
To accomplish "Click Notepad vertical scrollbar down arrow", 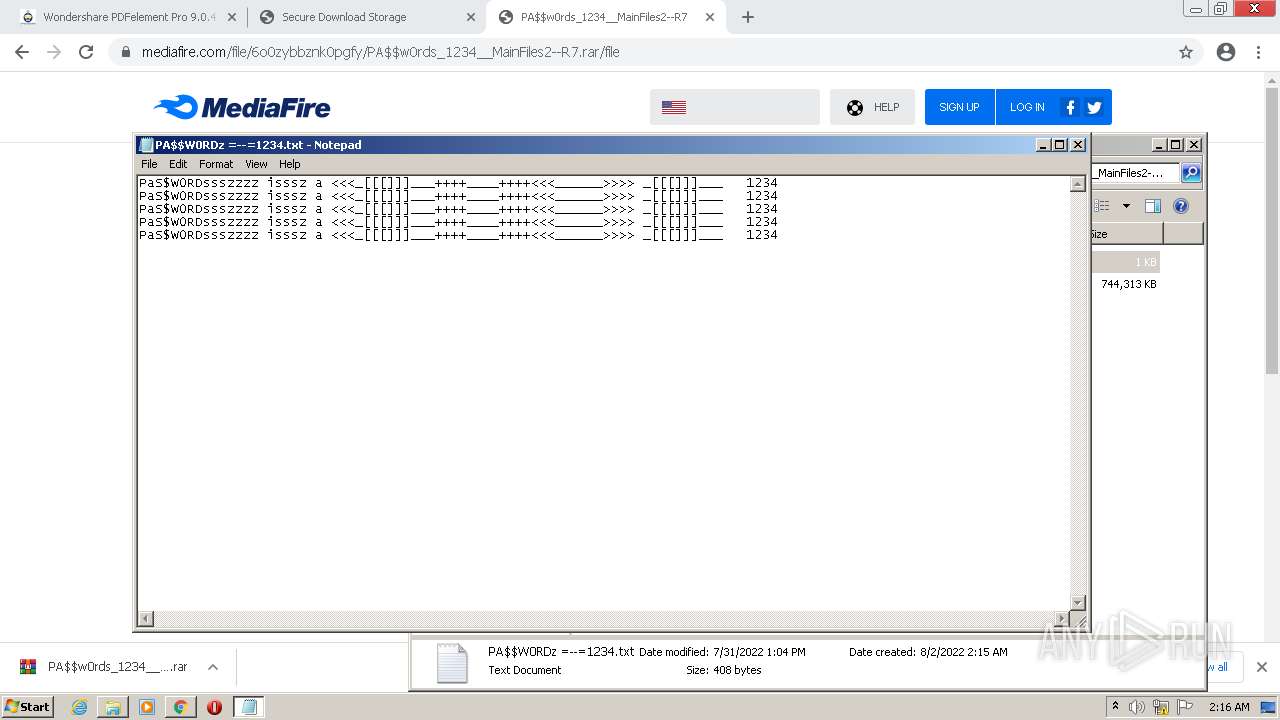I will click(x=1078, y=603).
